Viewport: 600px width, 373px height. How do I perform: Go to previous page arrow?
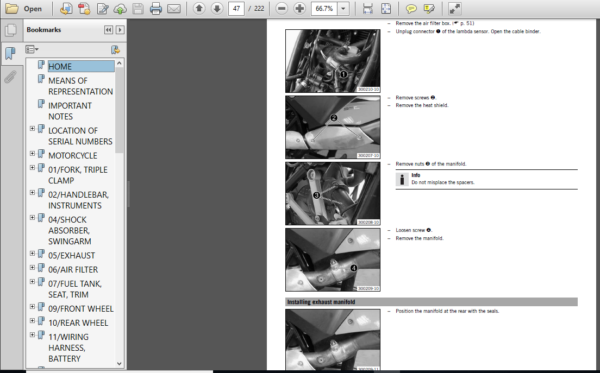click(x=199, y=8)
